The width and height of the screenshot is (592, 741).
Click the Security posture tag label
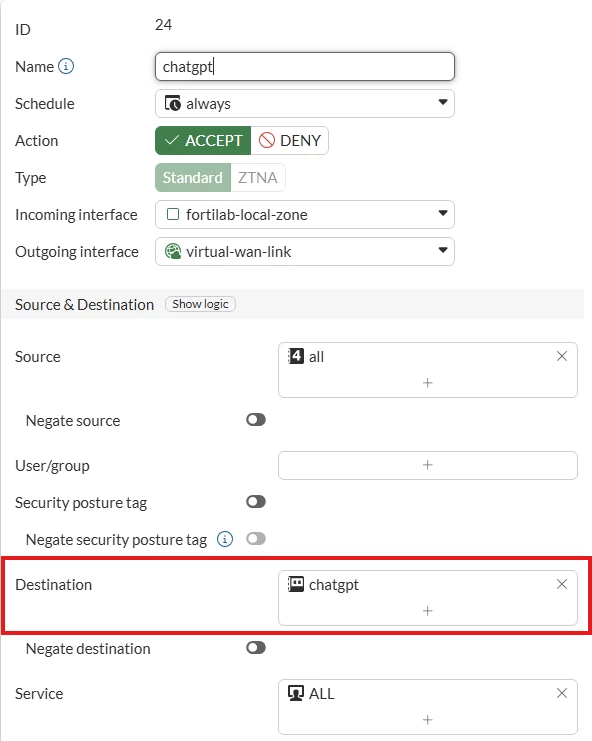tap(81, 503)
